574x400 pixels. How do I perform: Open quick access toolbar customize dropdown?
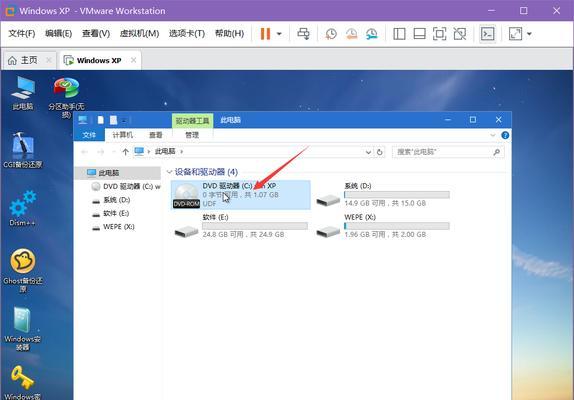[x=124, y=120]
